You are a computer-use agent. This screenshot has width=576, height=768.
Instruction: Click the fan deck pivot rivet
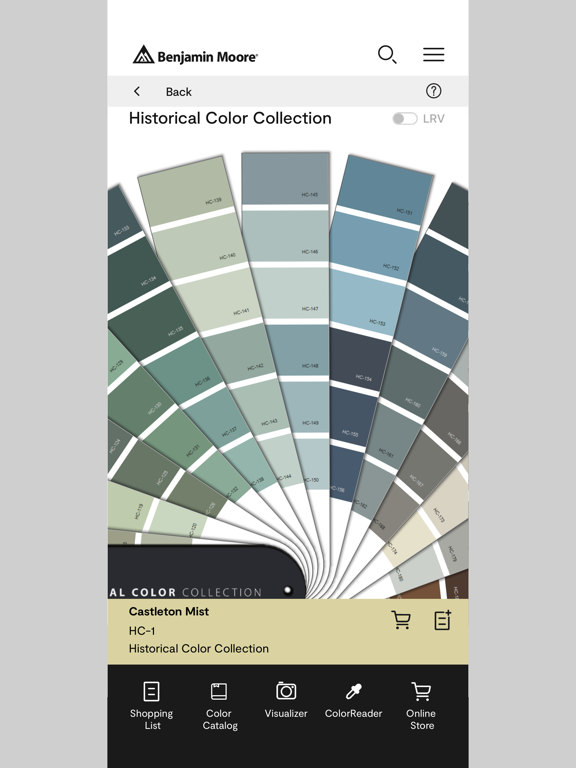288,589
